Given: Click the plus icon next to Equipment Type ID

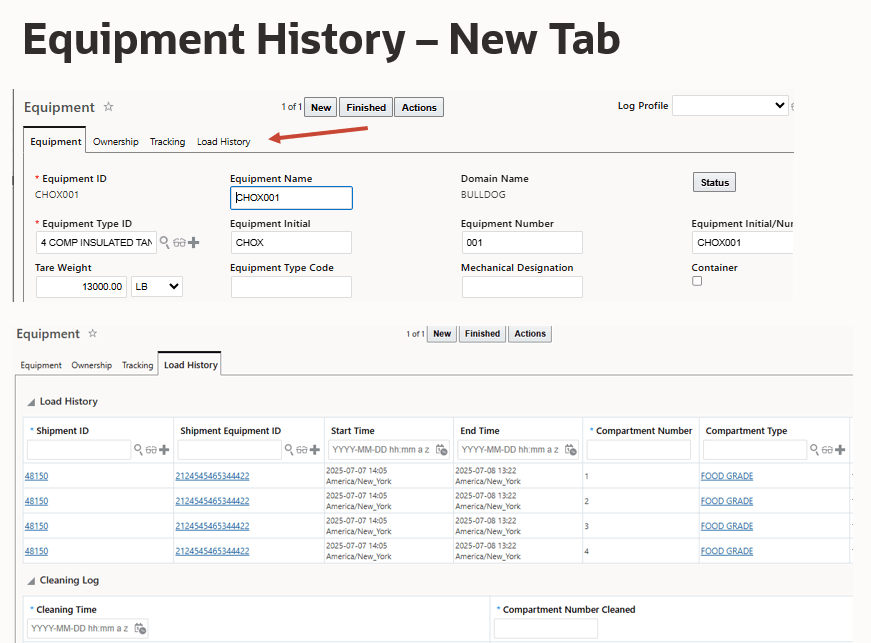Looking at the screenshot, I should coord(193,243).
